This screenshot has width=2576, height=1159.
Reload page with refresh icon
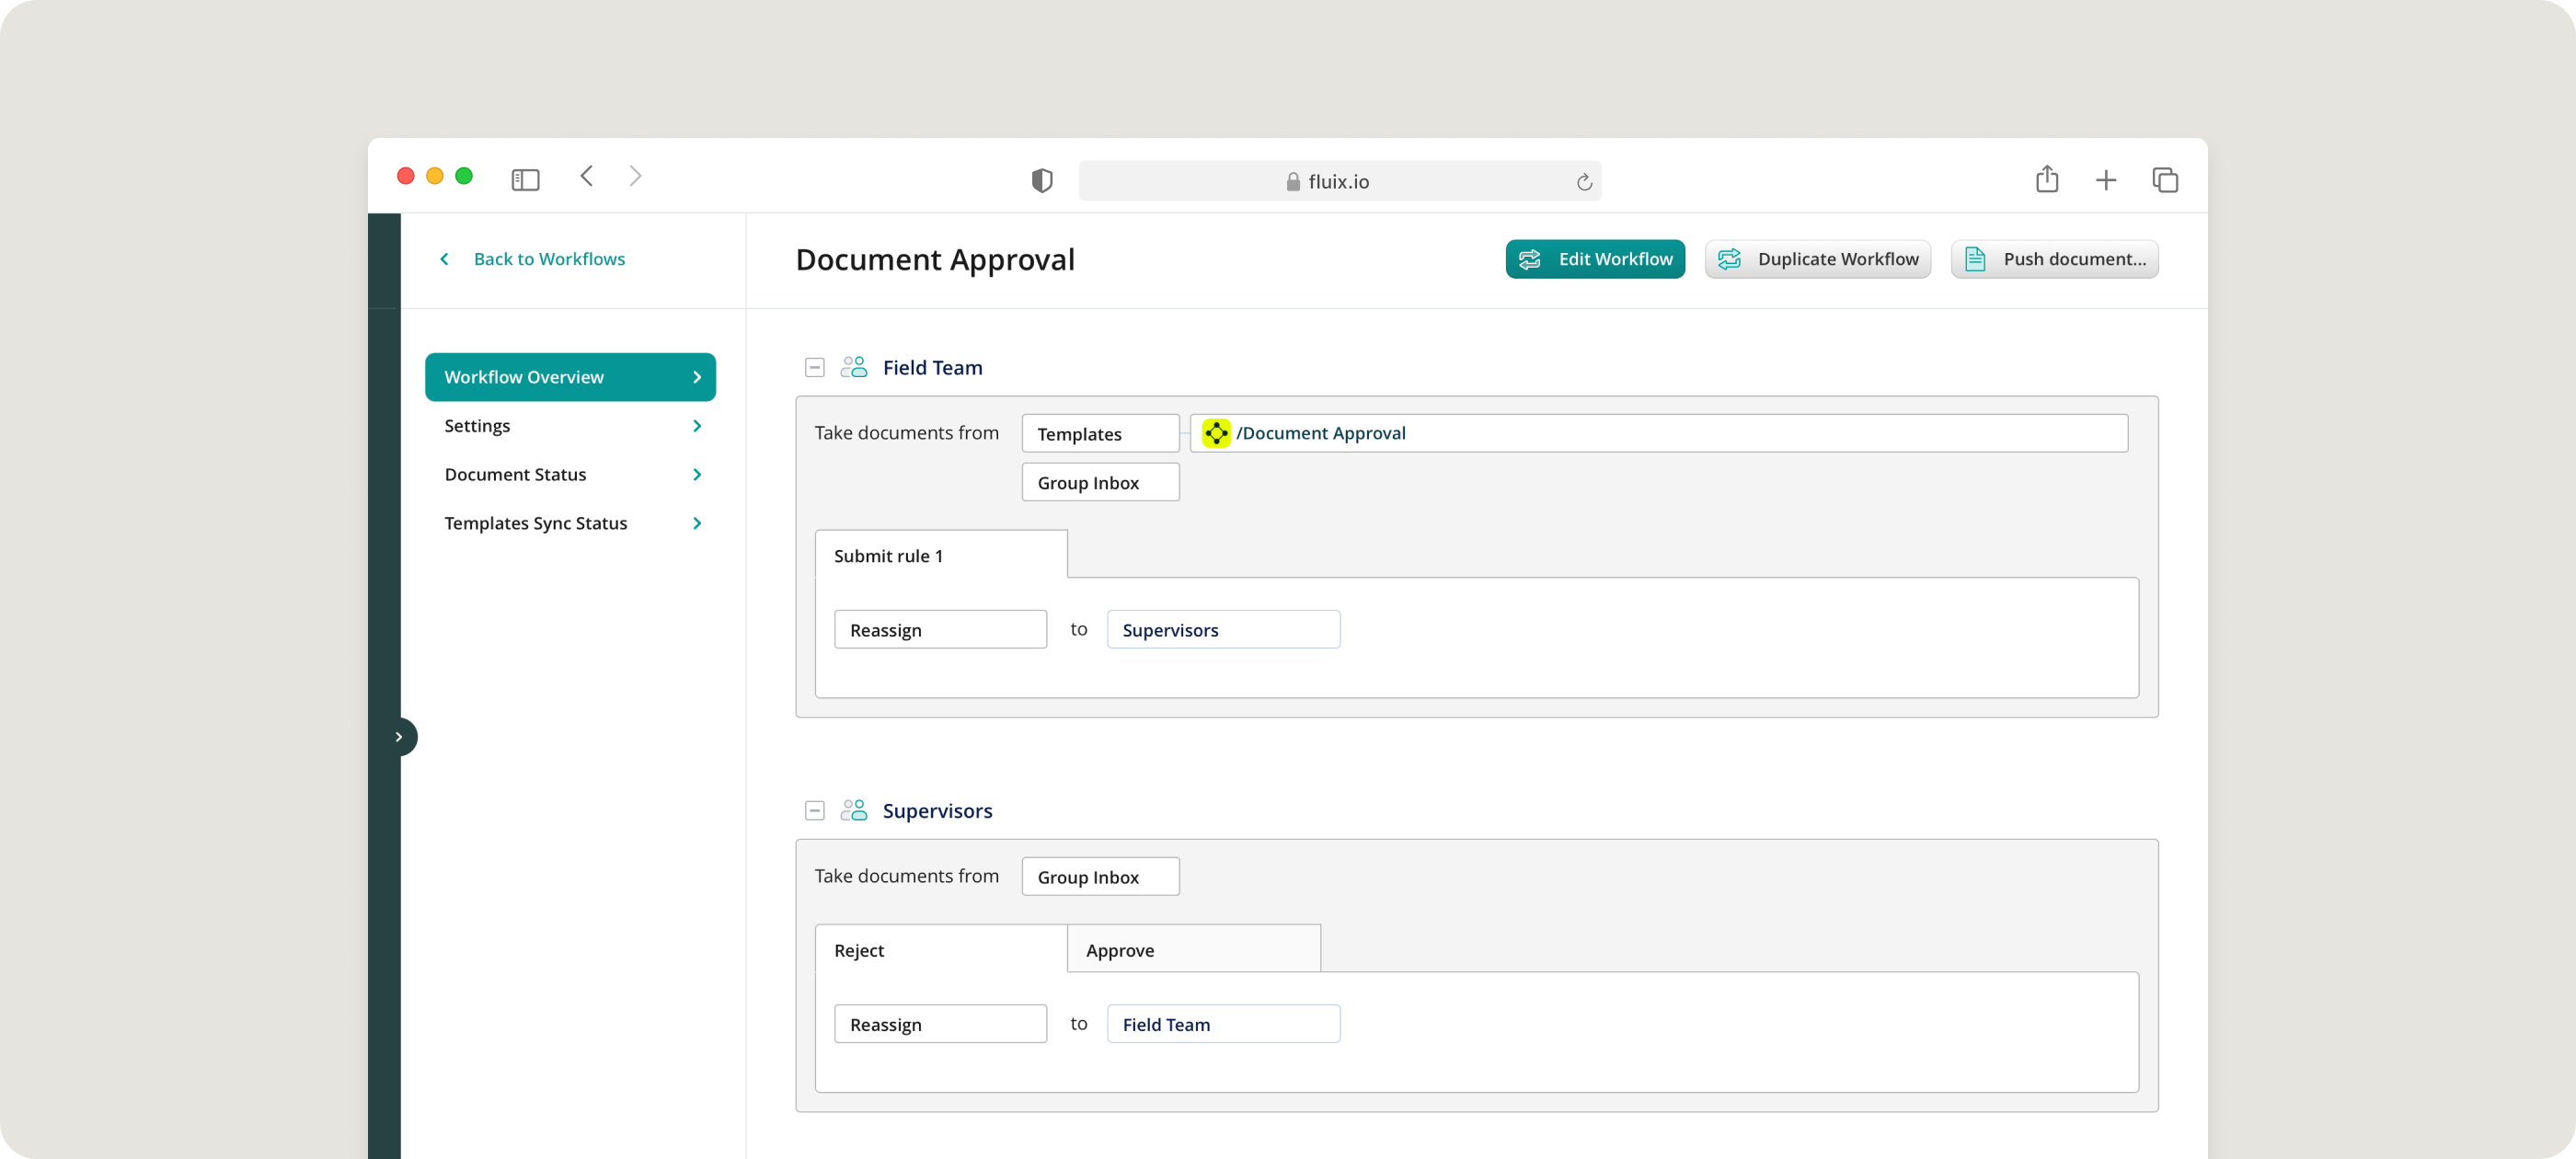[x=1583, y=182]
